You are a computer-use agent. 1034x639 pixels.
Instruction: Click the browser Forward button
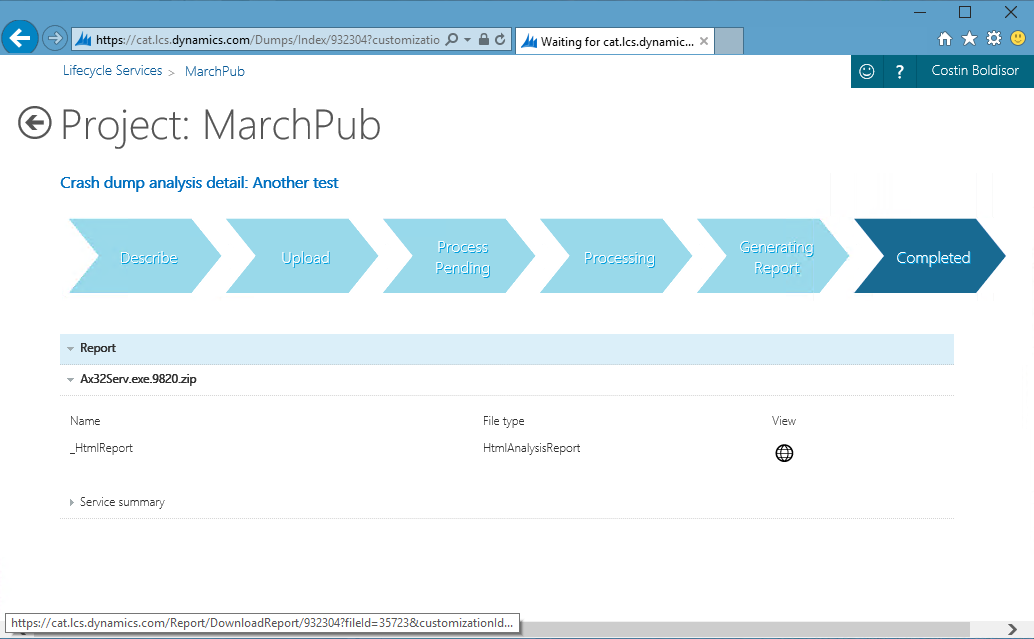(x=55, y=39)
